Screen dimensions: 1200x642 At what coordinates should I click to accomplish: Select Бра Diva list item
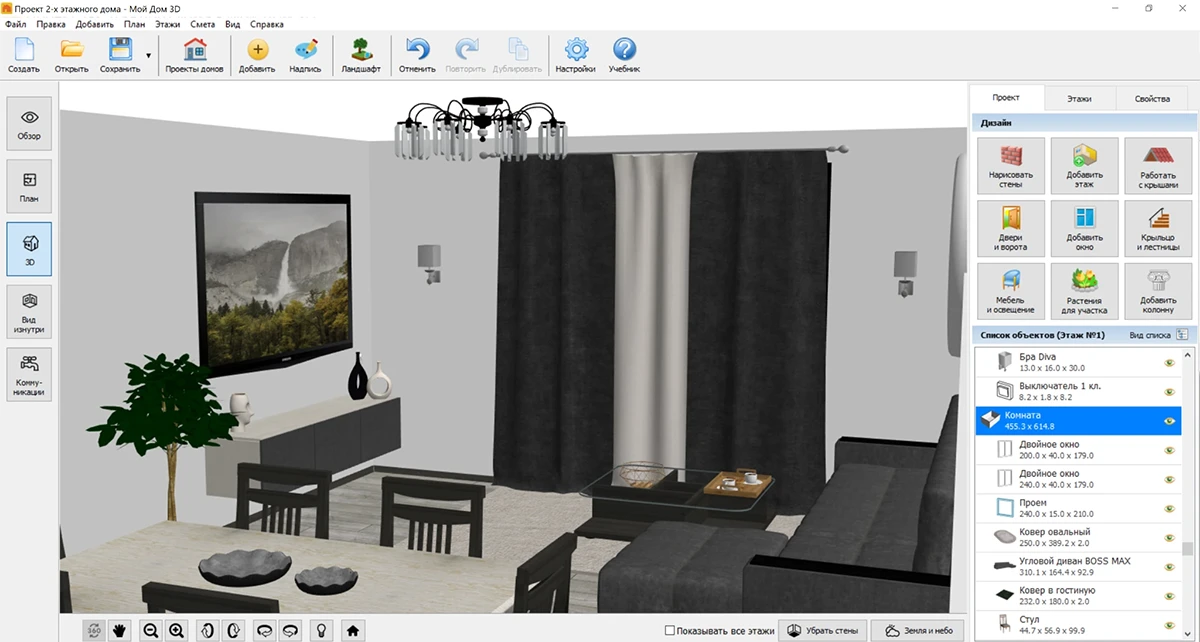click(x=1078, y=362)
